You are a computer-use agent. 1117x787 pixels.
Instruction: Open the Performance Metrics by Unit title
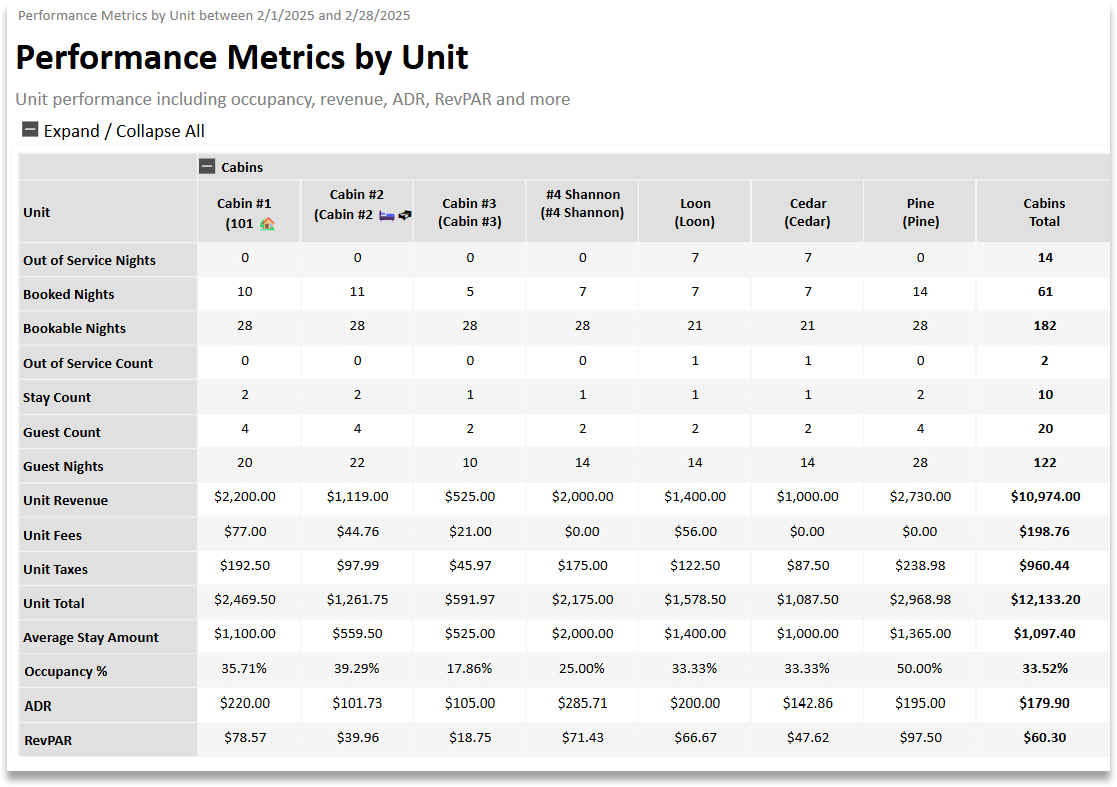click(242, 57)
